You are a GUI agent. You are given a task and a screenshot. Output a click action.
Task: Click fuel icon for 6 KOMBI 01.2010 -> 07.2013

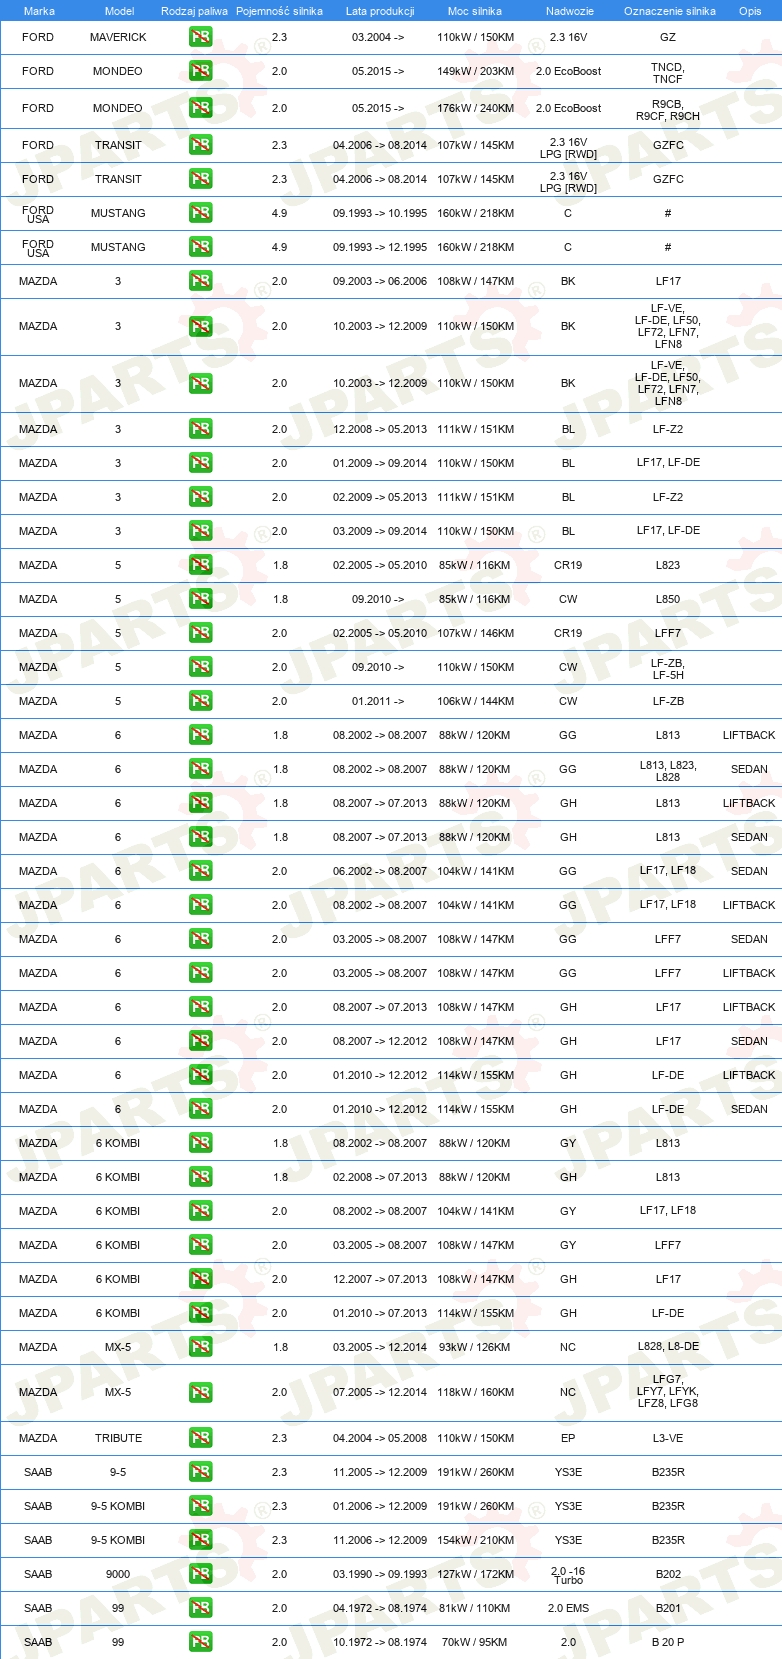(x=200, y=1313)
